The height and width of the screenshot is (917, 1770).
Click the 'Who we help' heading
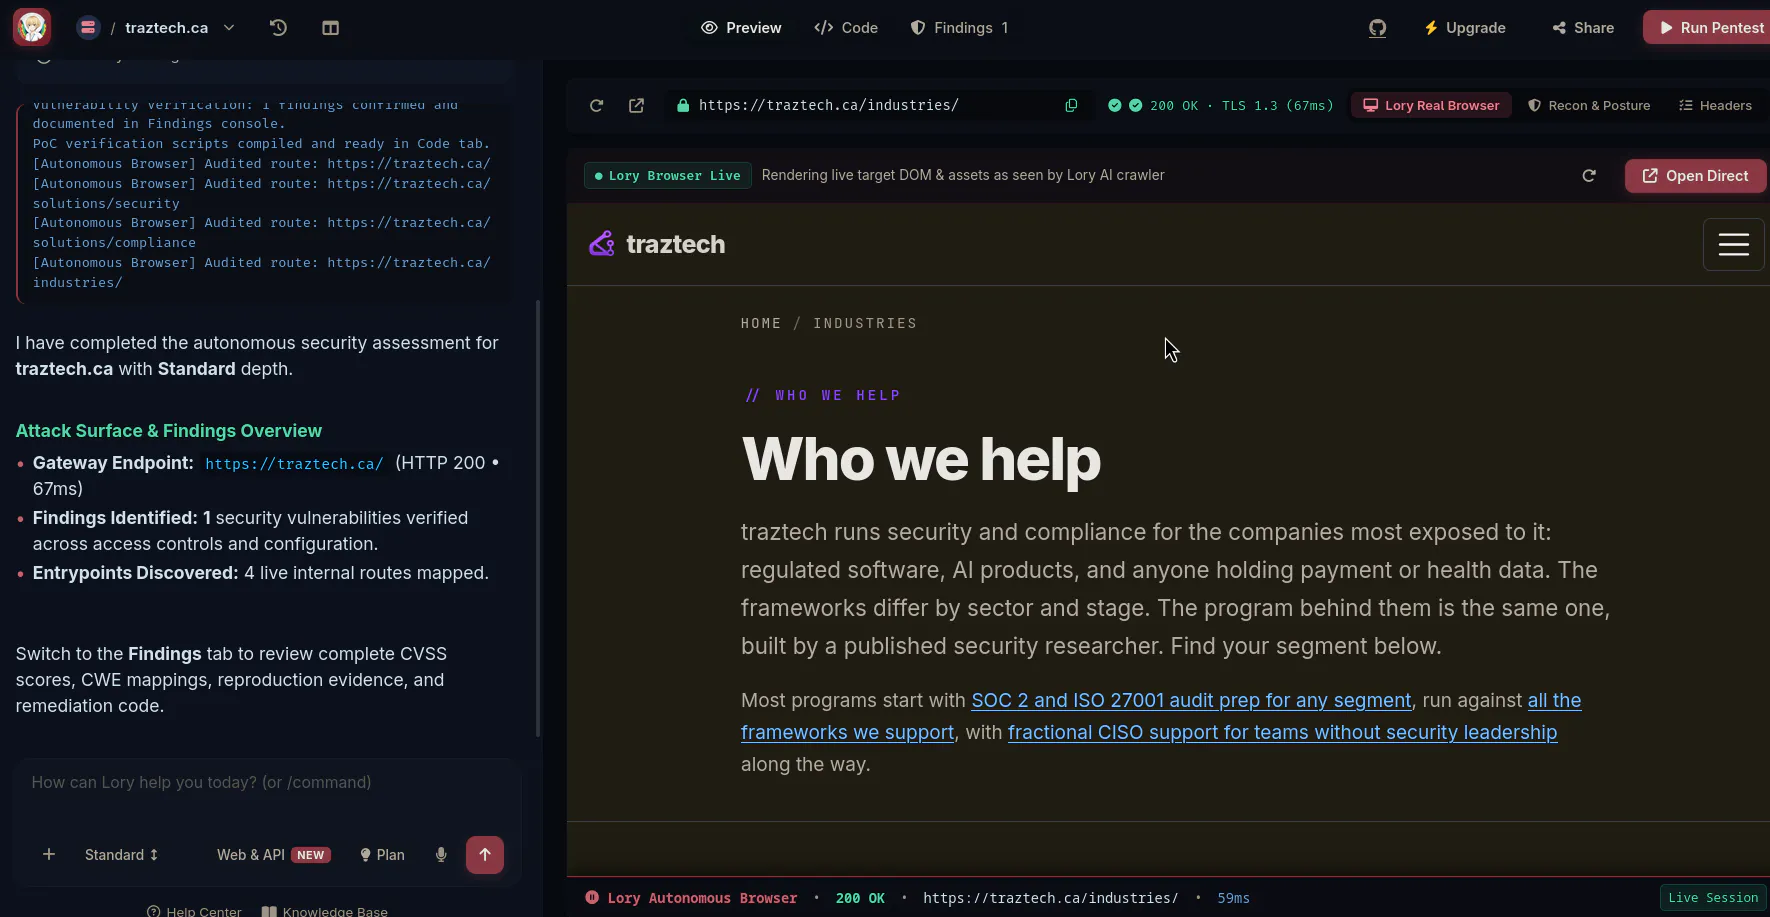(921, 460)
